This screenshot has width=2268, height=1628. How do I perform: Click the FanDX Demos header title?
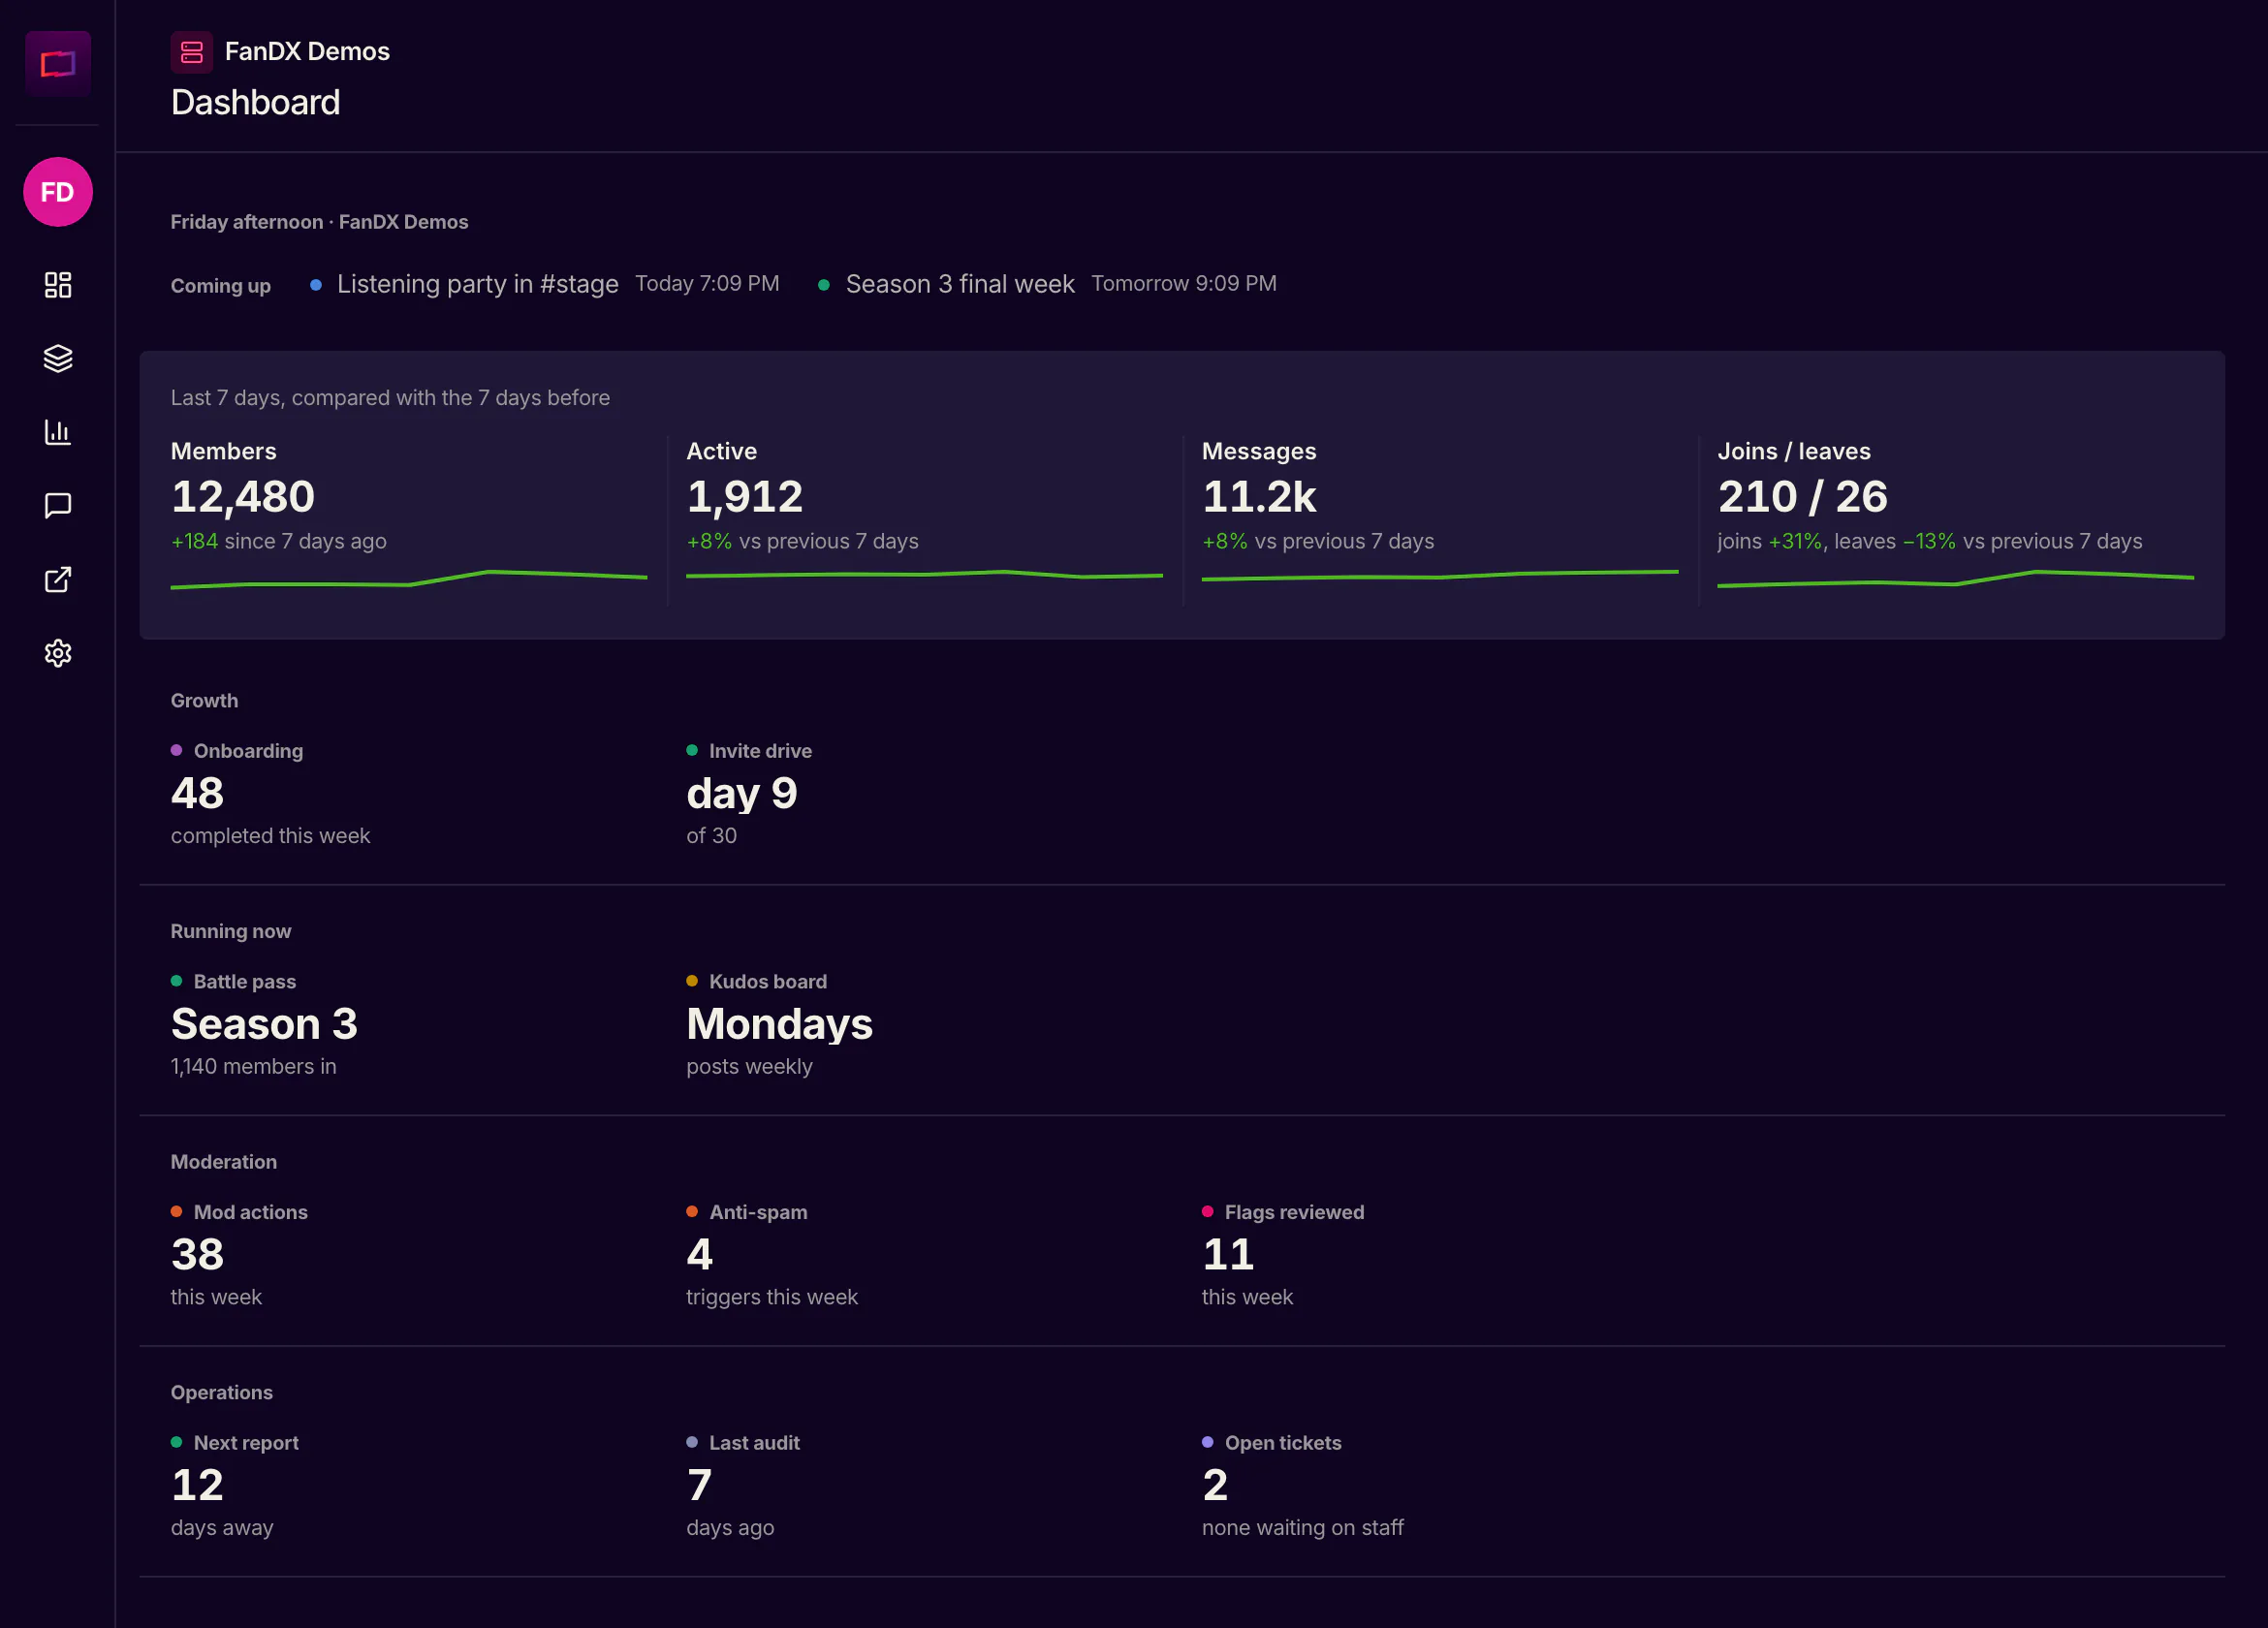click(x=307, y=52)
